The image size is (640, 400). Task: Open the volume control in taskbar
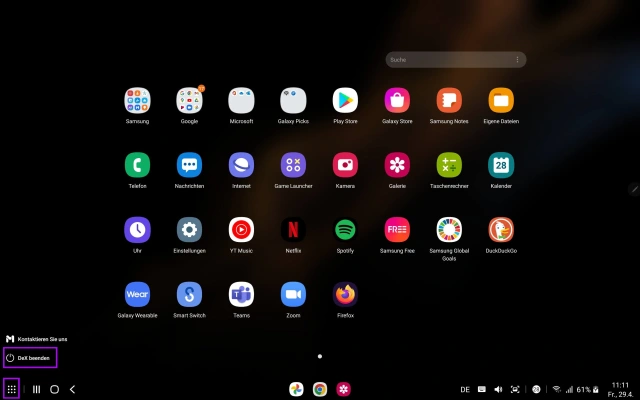pyautogui.click(x=498, y=389)
